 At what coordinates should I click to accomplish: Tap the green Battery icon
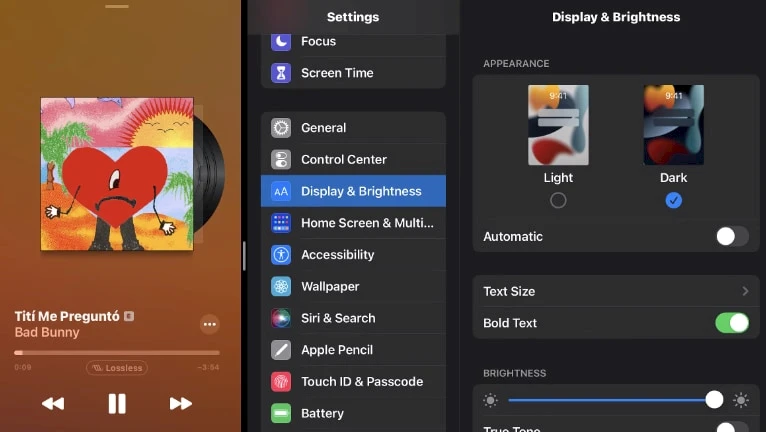pos(281,414)
